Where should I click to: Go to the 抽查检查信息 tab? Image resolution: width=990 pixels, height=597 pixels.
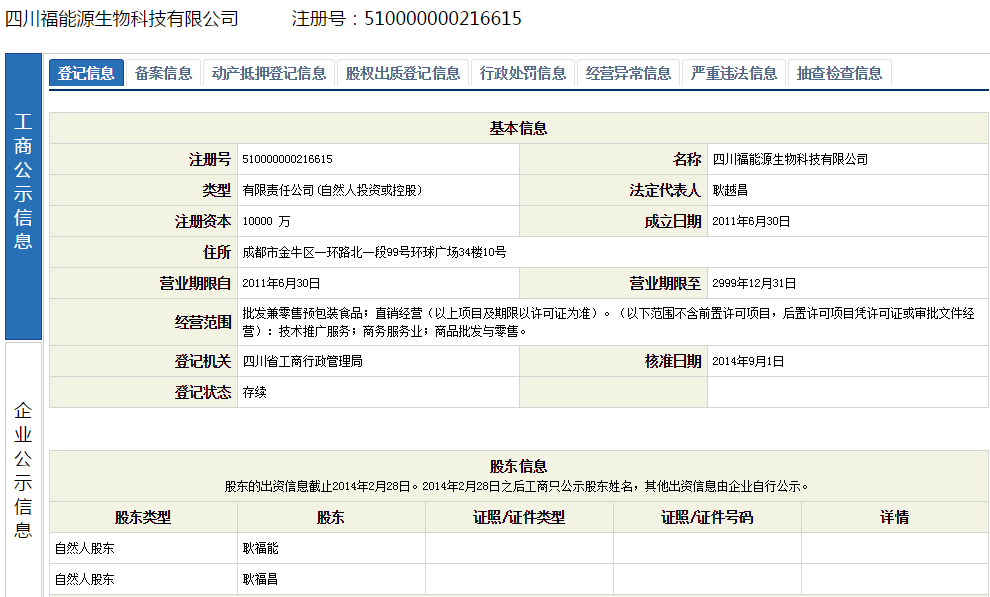[839, 73]
